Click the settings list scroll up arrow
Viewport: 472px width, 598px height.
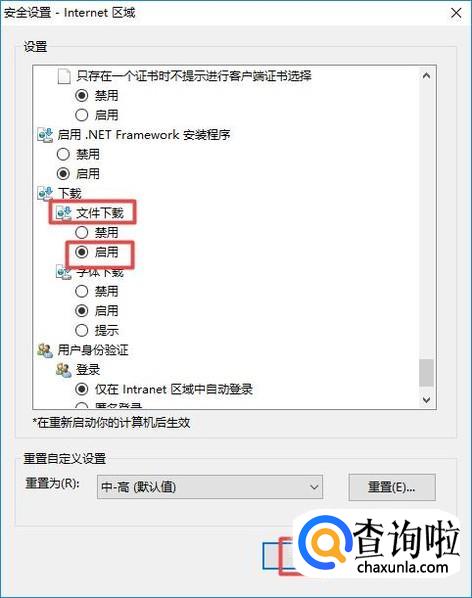(x=426, y=76)
